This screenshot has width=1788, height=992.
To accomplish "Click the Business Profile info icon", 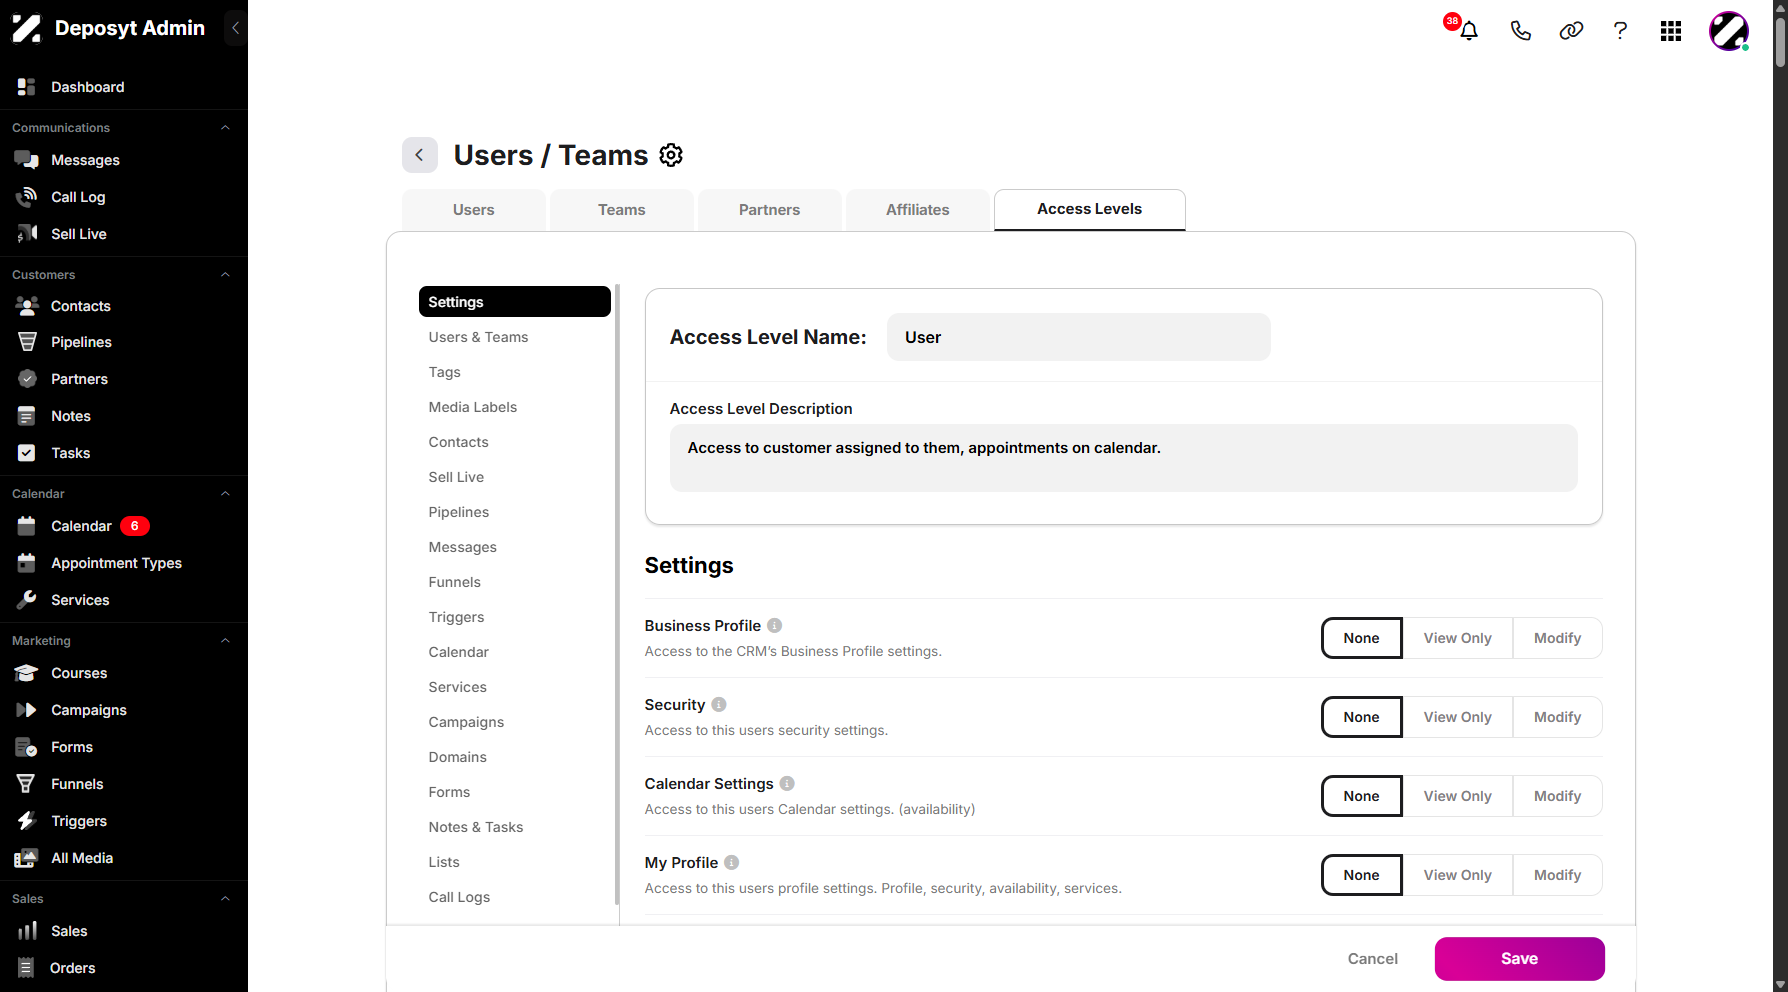I will 774,626.
